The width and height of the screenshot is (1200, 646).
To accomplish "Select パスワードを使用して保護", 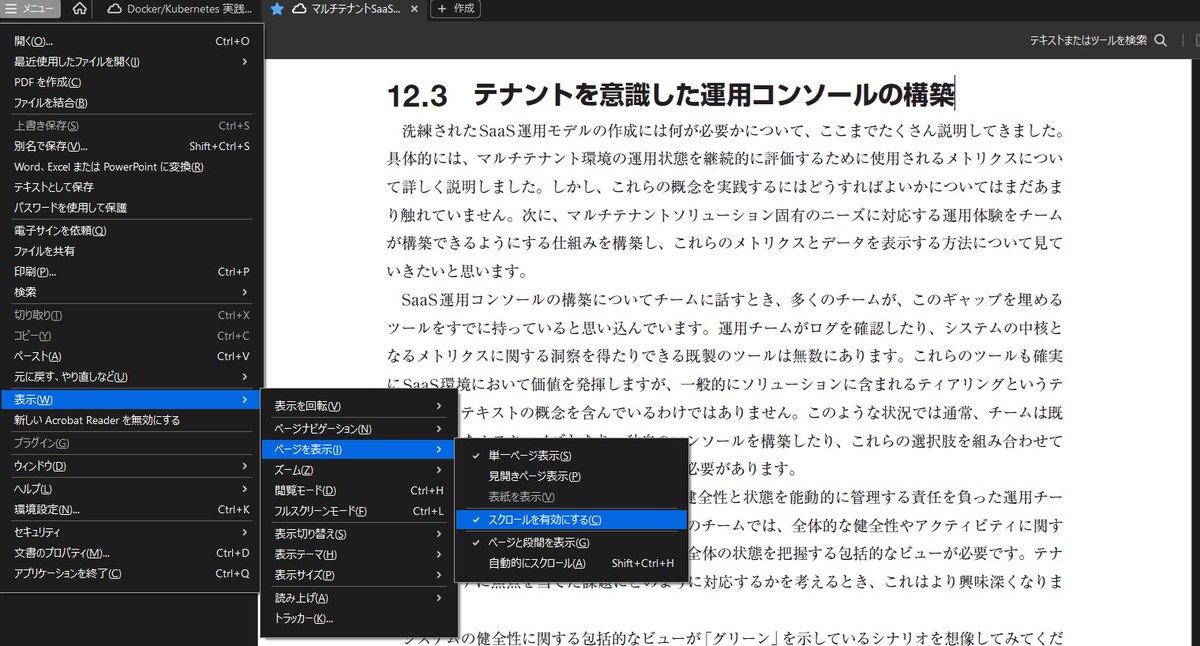I will 132,208.
